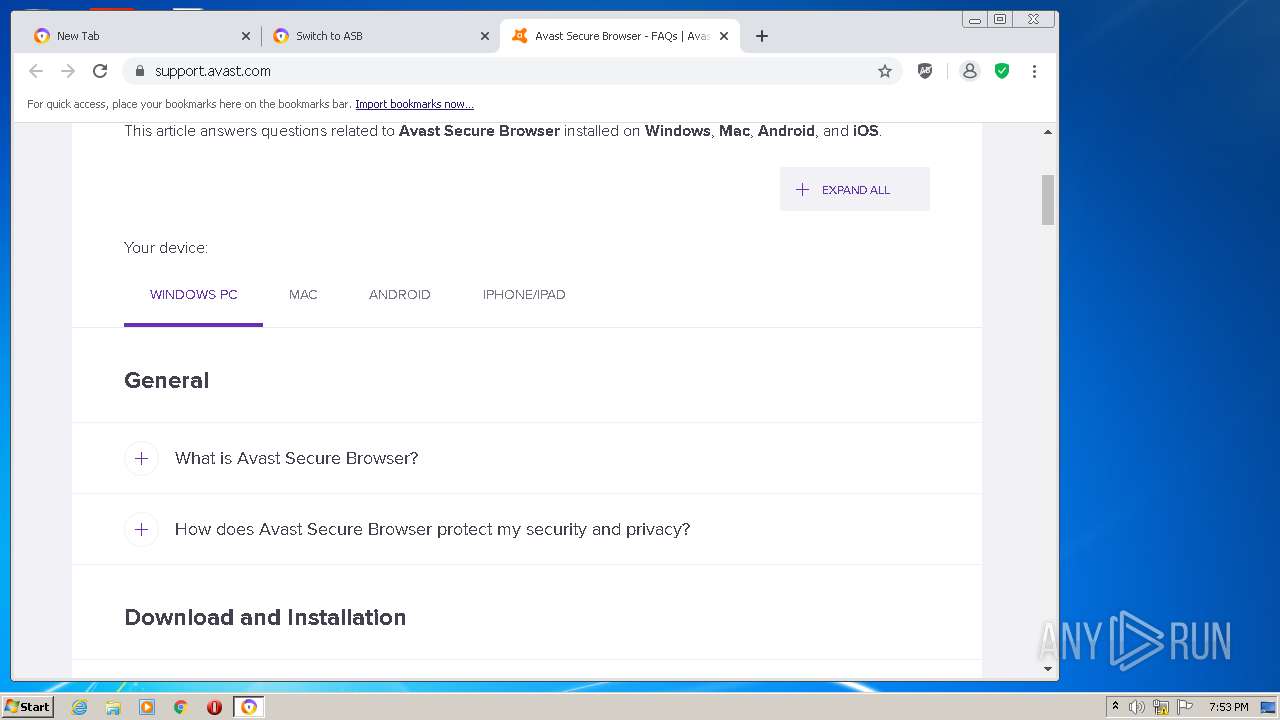Go back to the previous page
The width and height of the screenshot is (1280, 720).
(x=36, y=71)
